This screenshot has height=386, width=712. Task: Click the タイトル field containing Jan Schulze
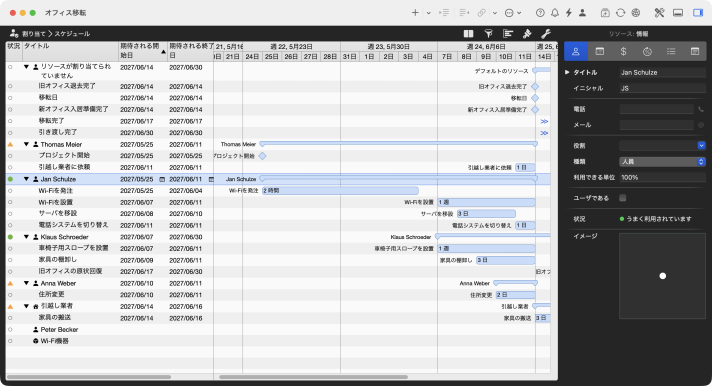tap(662, 72)
